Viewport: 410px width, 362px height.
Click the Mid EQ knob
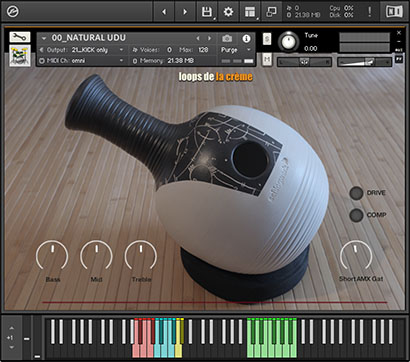(x=96, y=255)
